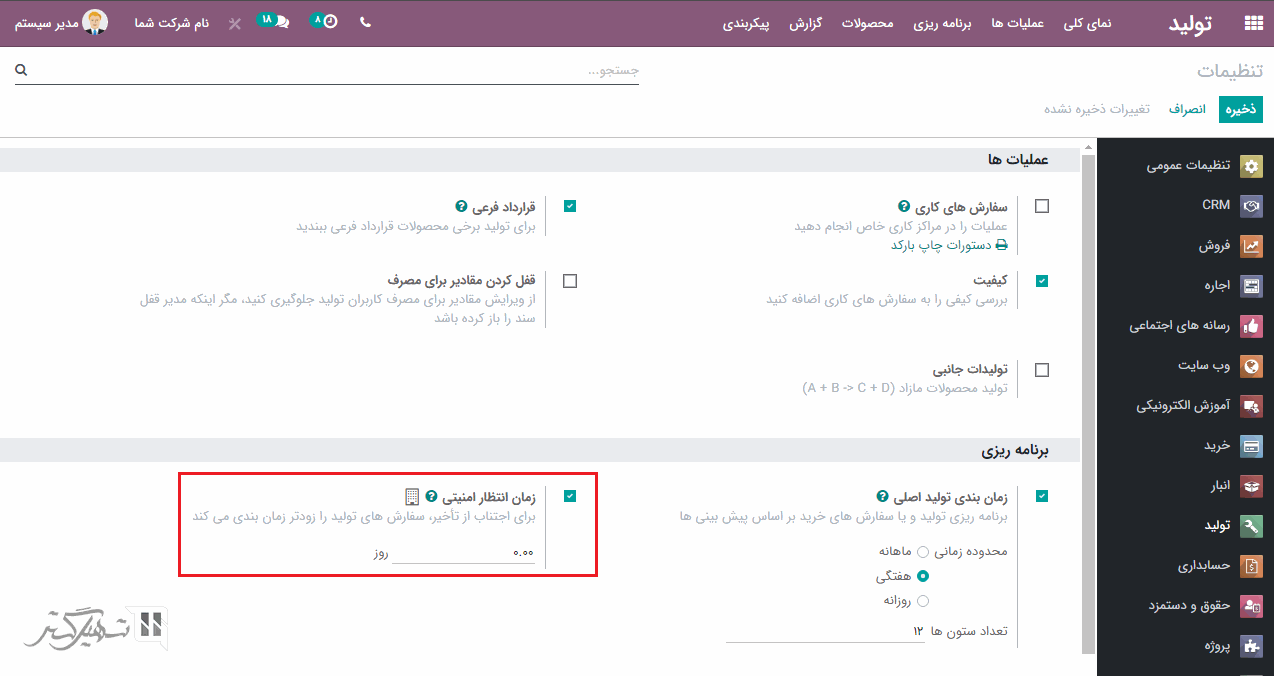Viewport: 1274px width, 676px height.
Task: Click the انصراف discard button
Action: [x=1188, y=109]
